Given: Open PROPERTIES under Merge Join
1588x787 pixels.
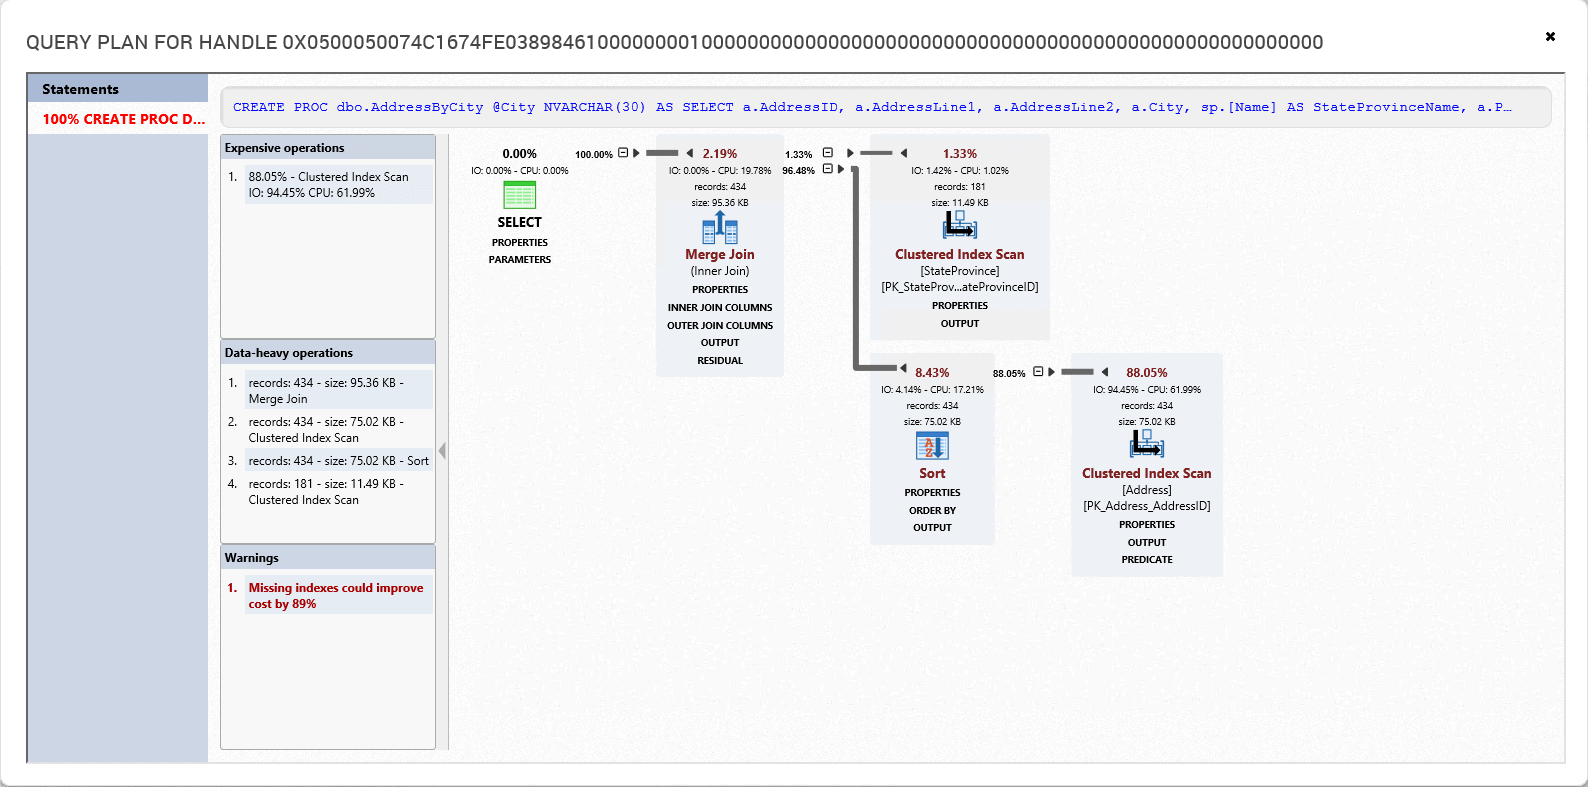Looking at the screenshot, I should pos(720,290).
